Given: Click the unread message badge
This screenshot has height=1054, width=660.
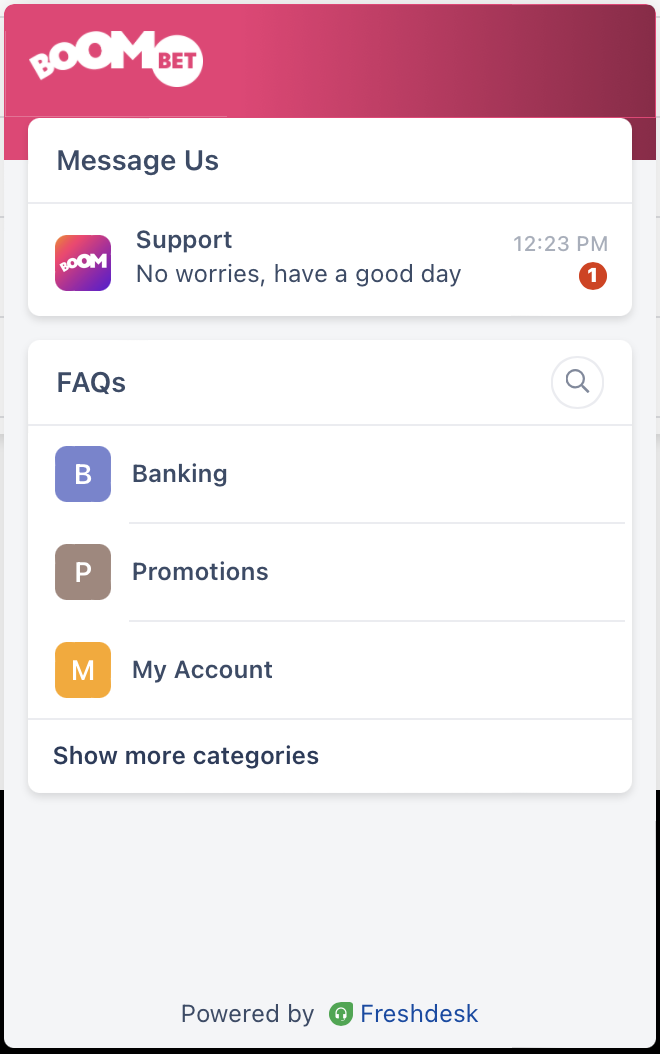Looking at the screenshot, I should click(x=593, y=276).
